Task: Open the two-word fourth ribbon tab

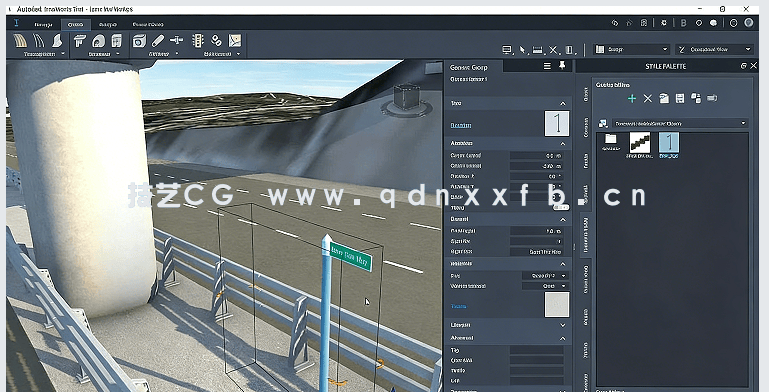Action: click(148, 24)
